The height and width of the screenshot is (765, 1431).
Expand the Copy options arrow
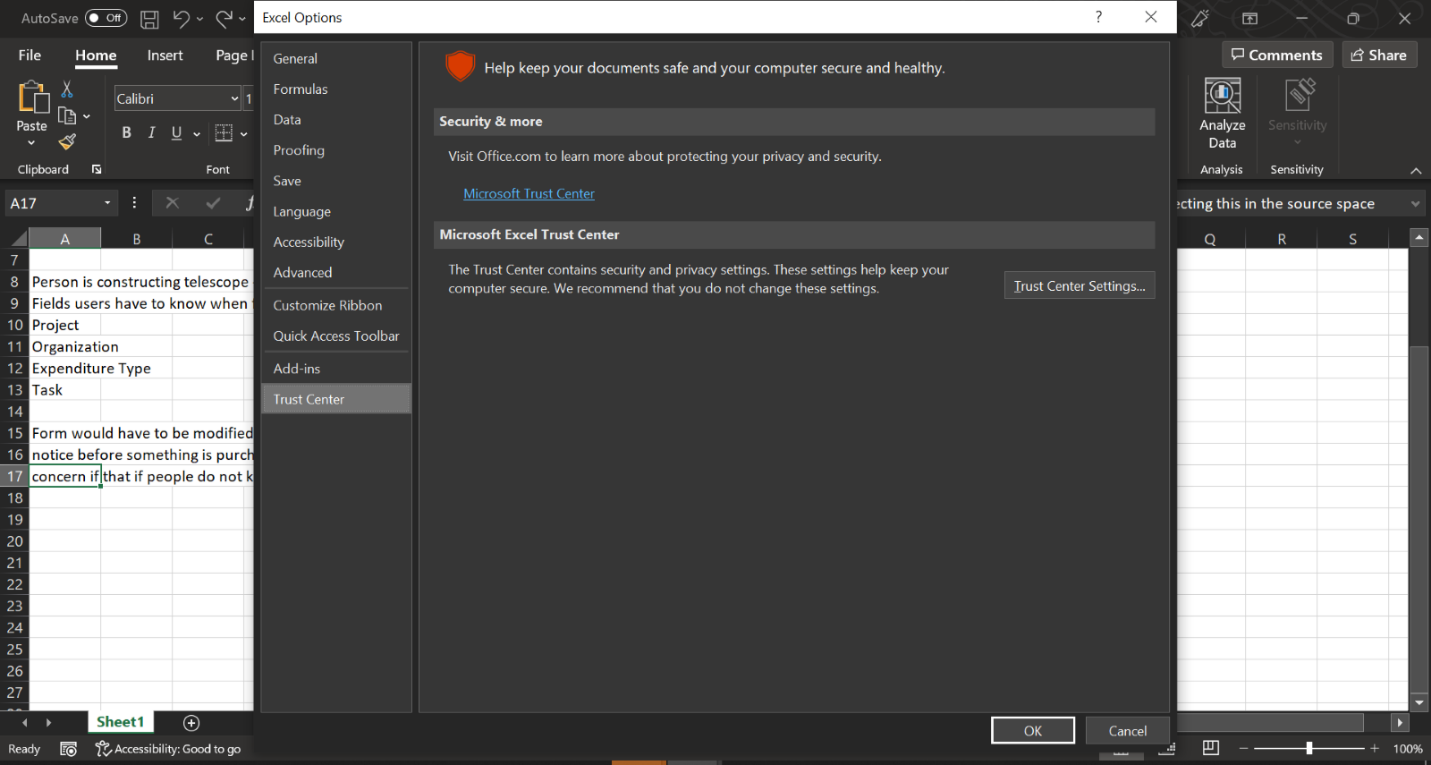click(x=86, y=117)
